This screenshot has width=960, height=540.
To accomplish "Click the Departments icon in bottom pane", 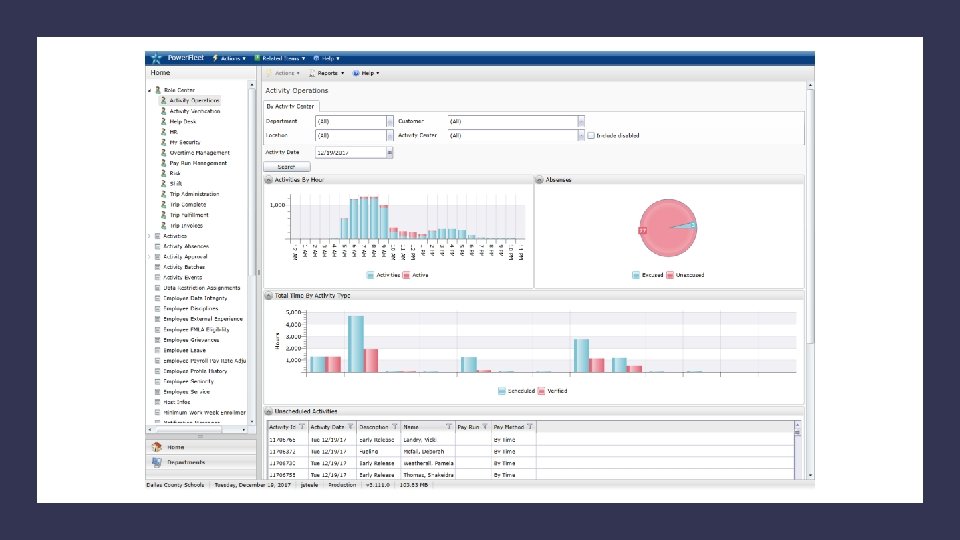I will click(157, 462).
